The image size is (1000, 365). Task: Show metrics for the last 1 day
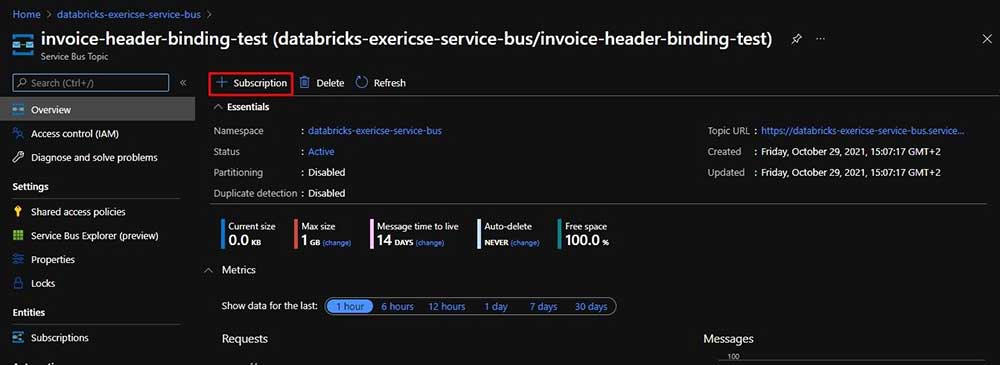[x=496, y=307]
